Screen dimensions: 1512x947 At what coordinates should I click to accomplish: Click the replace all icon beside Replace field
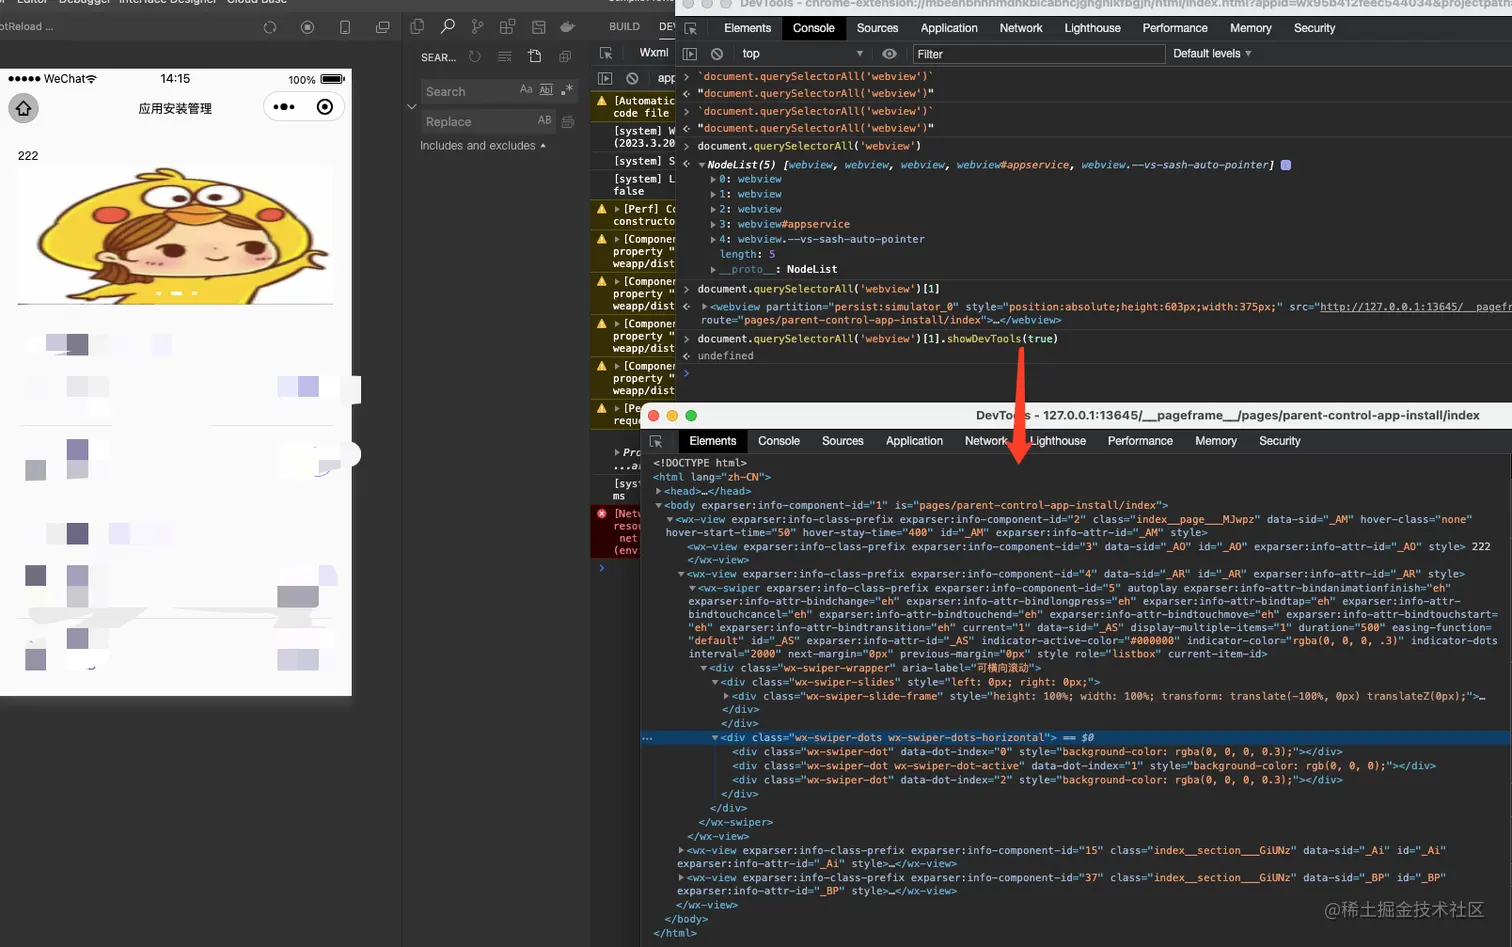click(568, 121)
